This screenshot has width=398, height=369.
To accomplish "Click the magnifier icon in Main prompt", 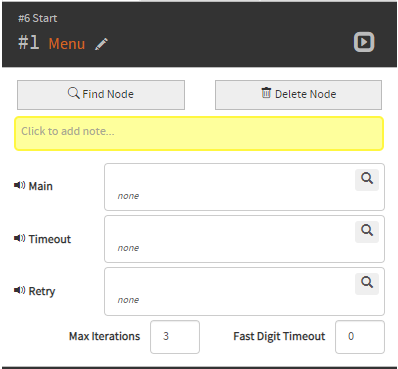I will click(367, 180).
